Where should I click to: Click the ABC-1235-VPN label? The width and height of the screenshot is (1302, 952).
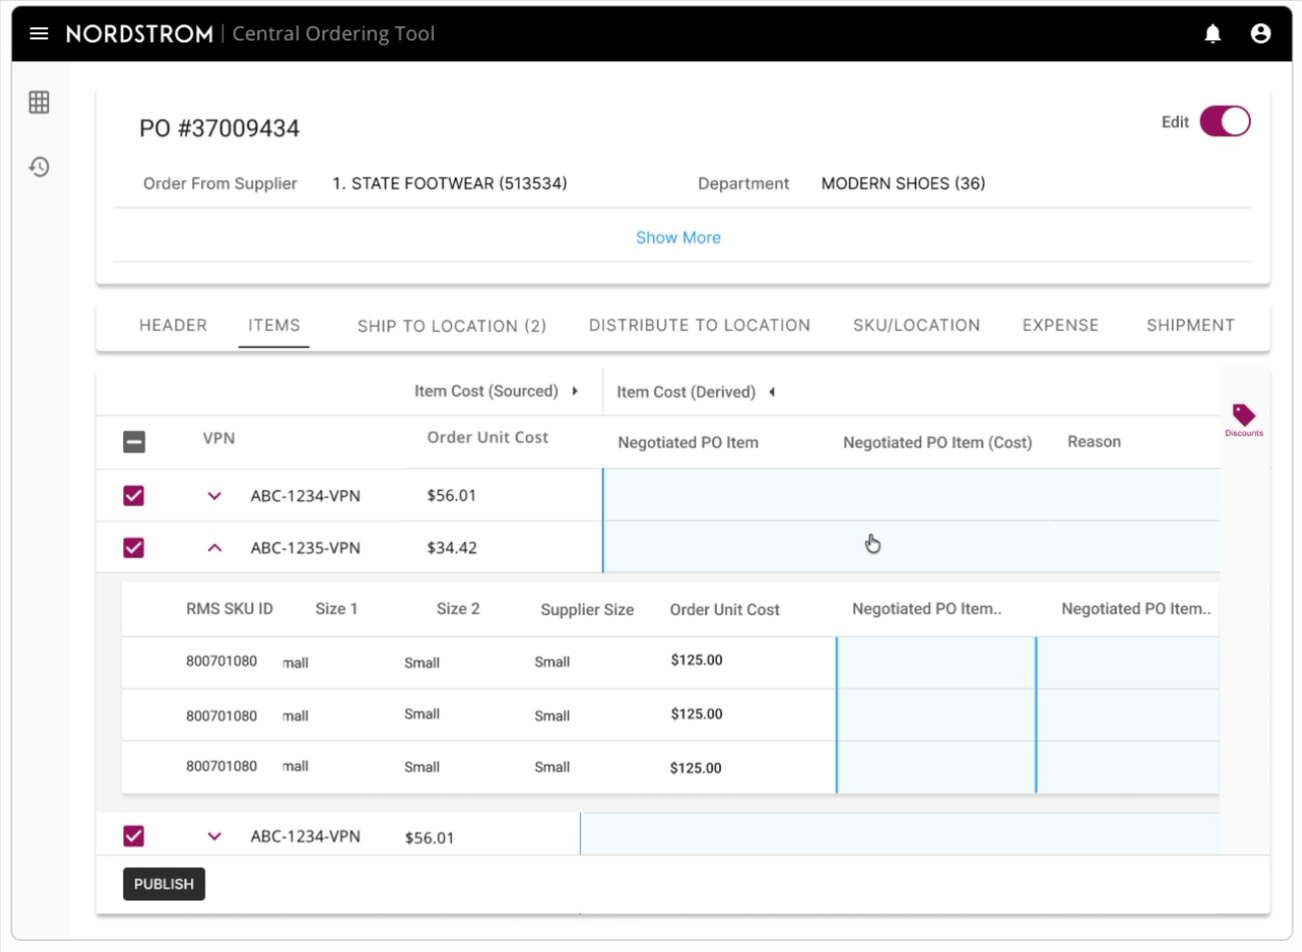tap(305, 548)
